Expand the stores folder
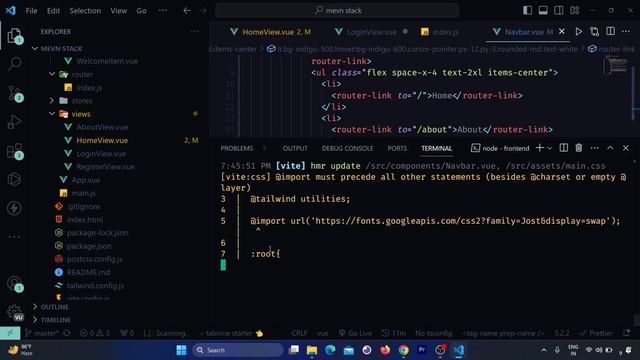Viewport: 640px width, 360px height. pos(52,100)
